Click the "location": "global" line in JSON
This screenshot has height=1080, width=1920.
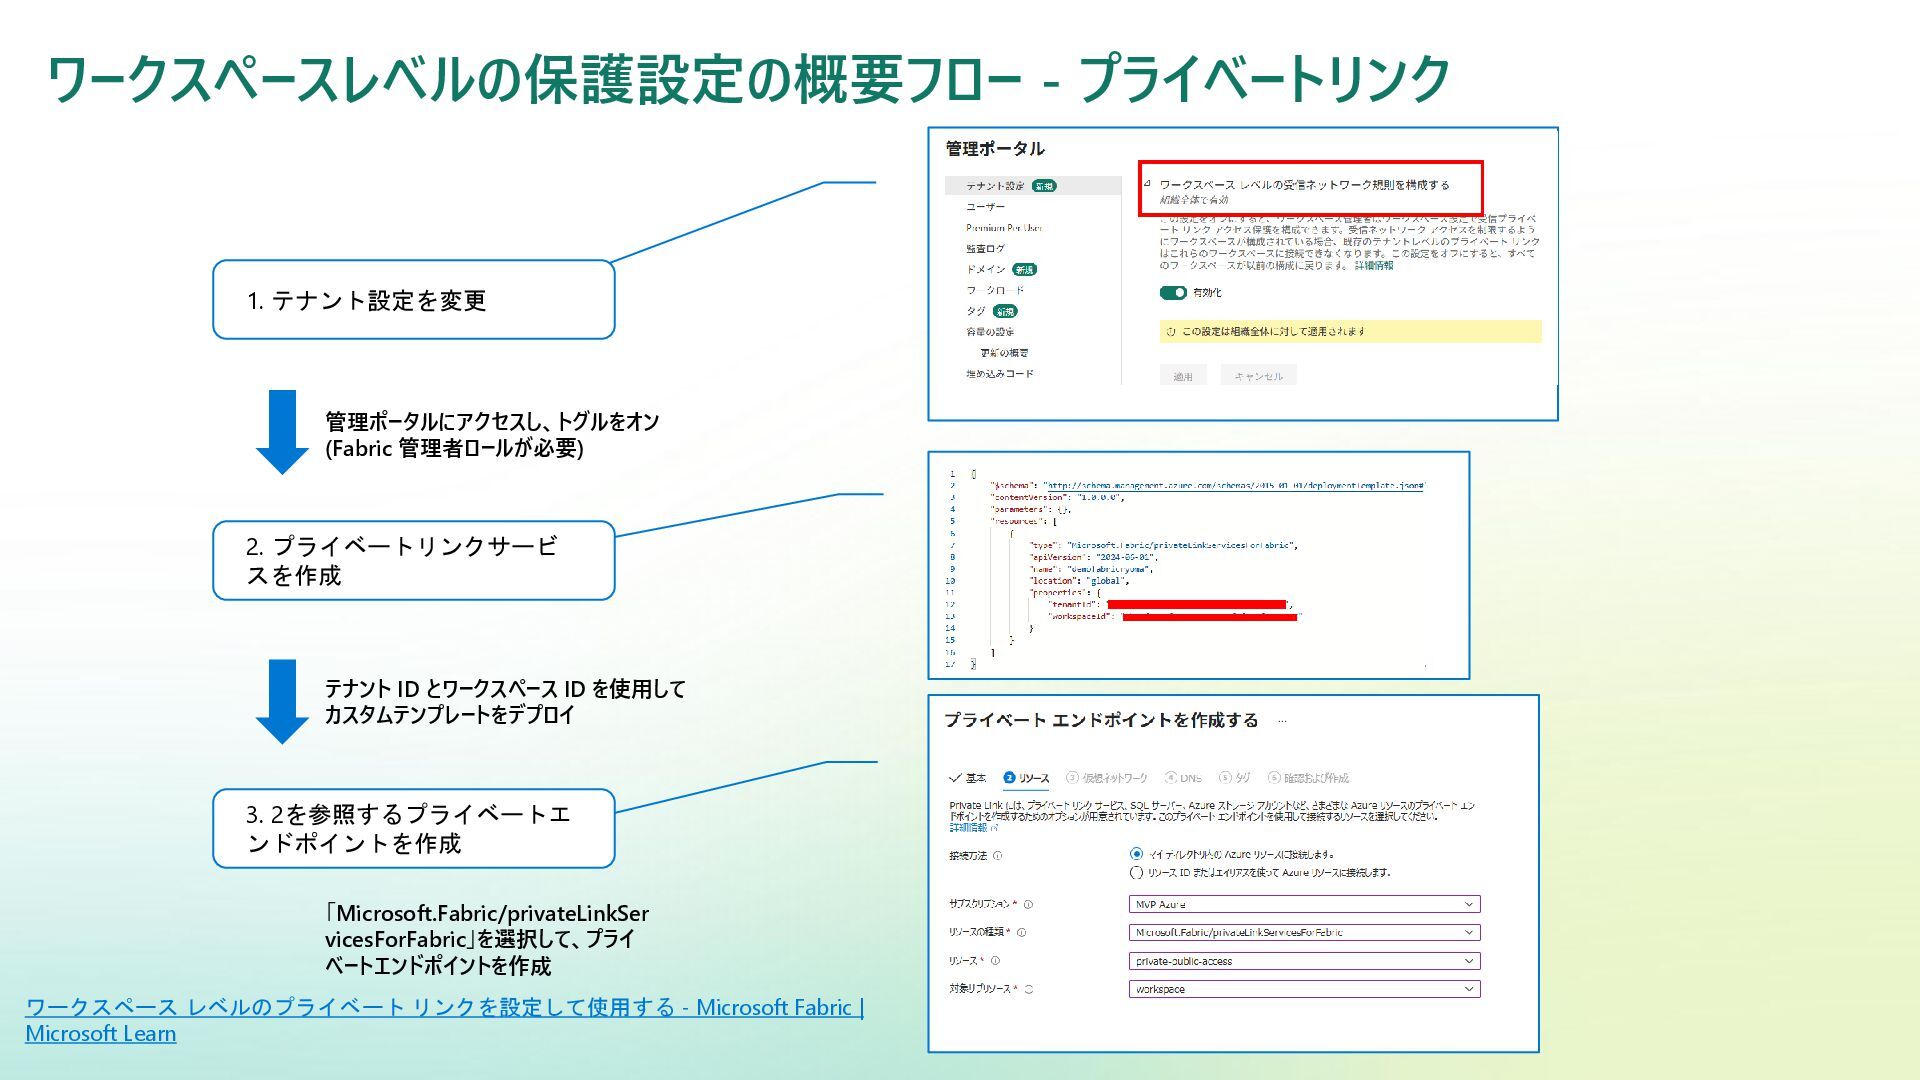1080,581
